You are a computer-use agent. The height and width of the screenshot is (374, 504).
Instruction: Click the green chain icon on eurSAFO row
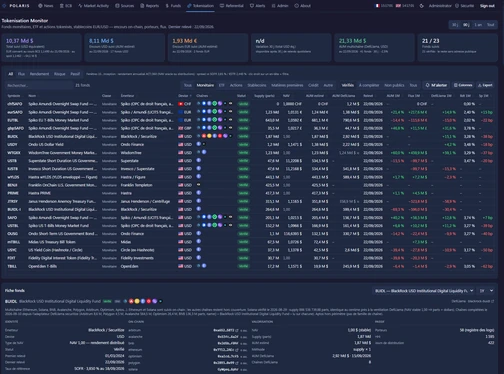pyautogui.click(x=215, y=112)
